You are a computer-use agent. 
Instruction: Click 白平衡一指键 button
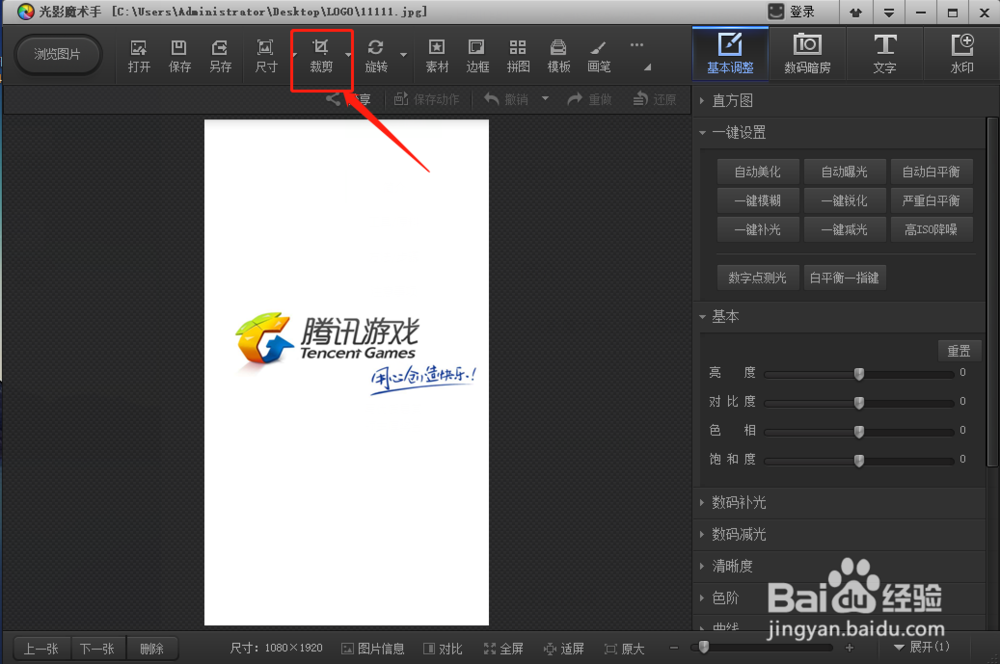pos(844,277)
